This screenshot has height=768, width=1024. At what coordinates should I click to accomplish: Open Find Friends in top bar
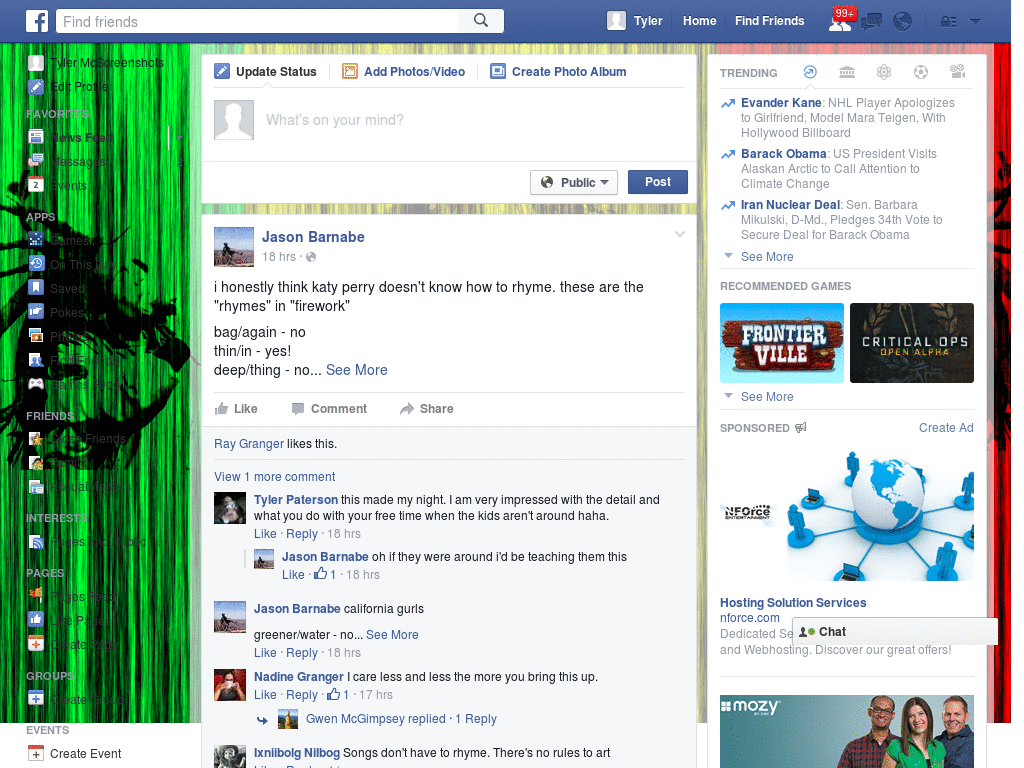(769, 21)
